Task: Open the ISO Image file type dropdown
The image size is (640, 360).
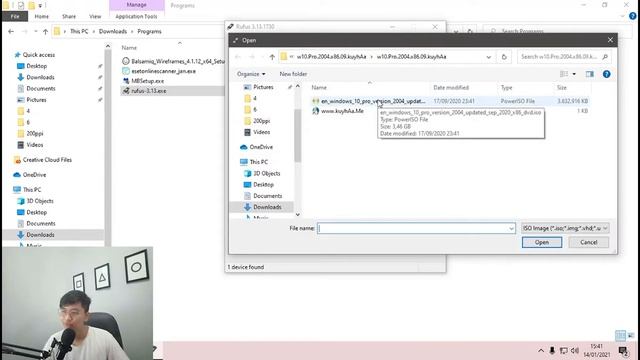Action: pos(565,228)
